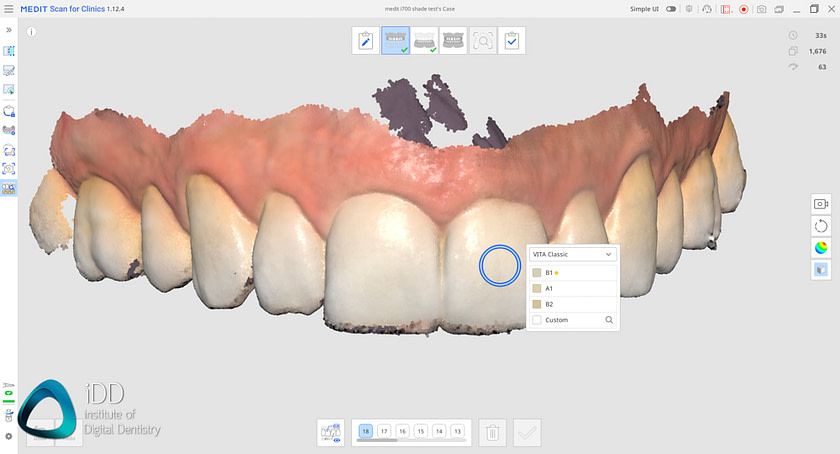
Task: Open the VITA Classic shade guide dropdown
Action: [573, 254]
